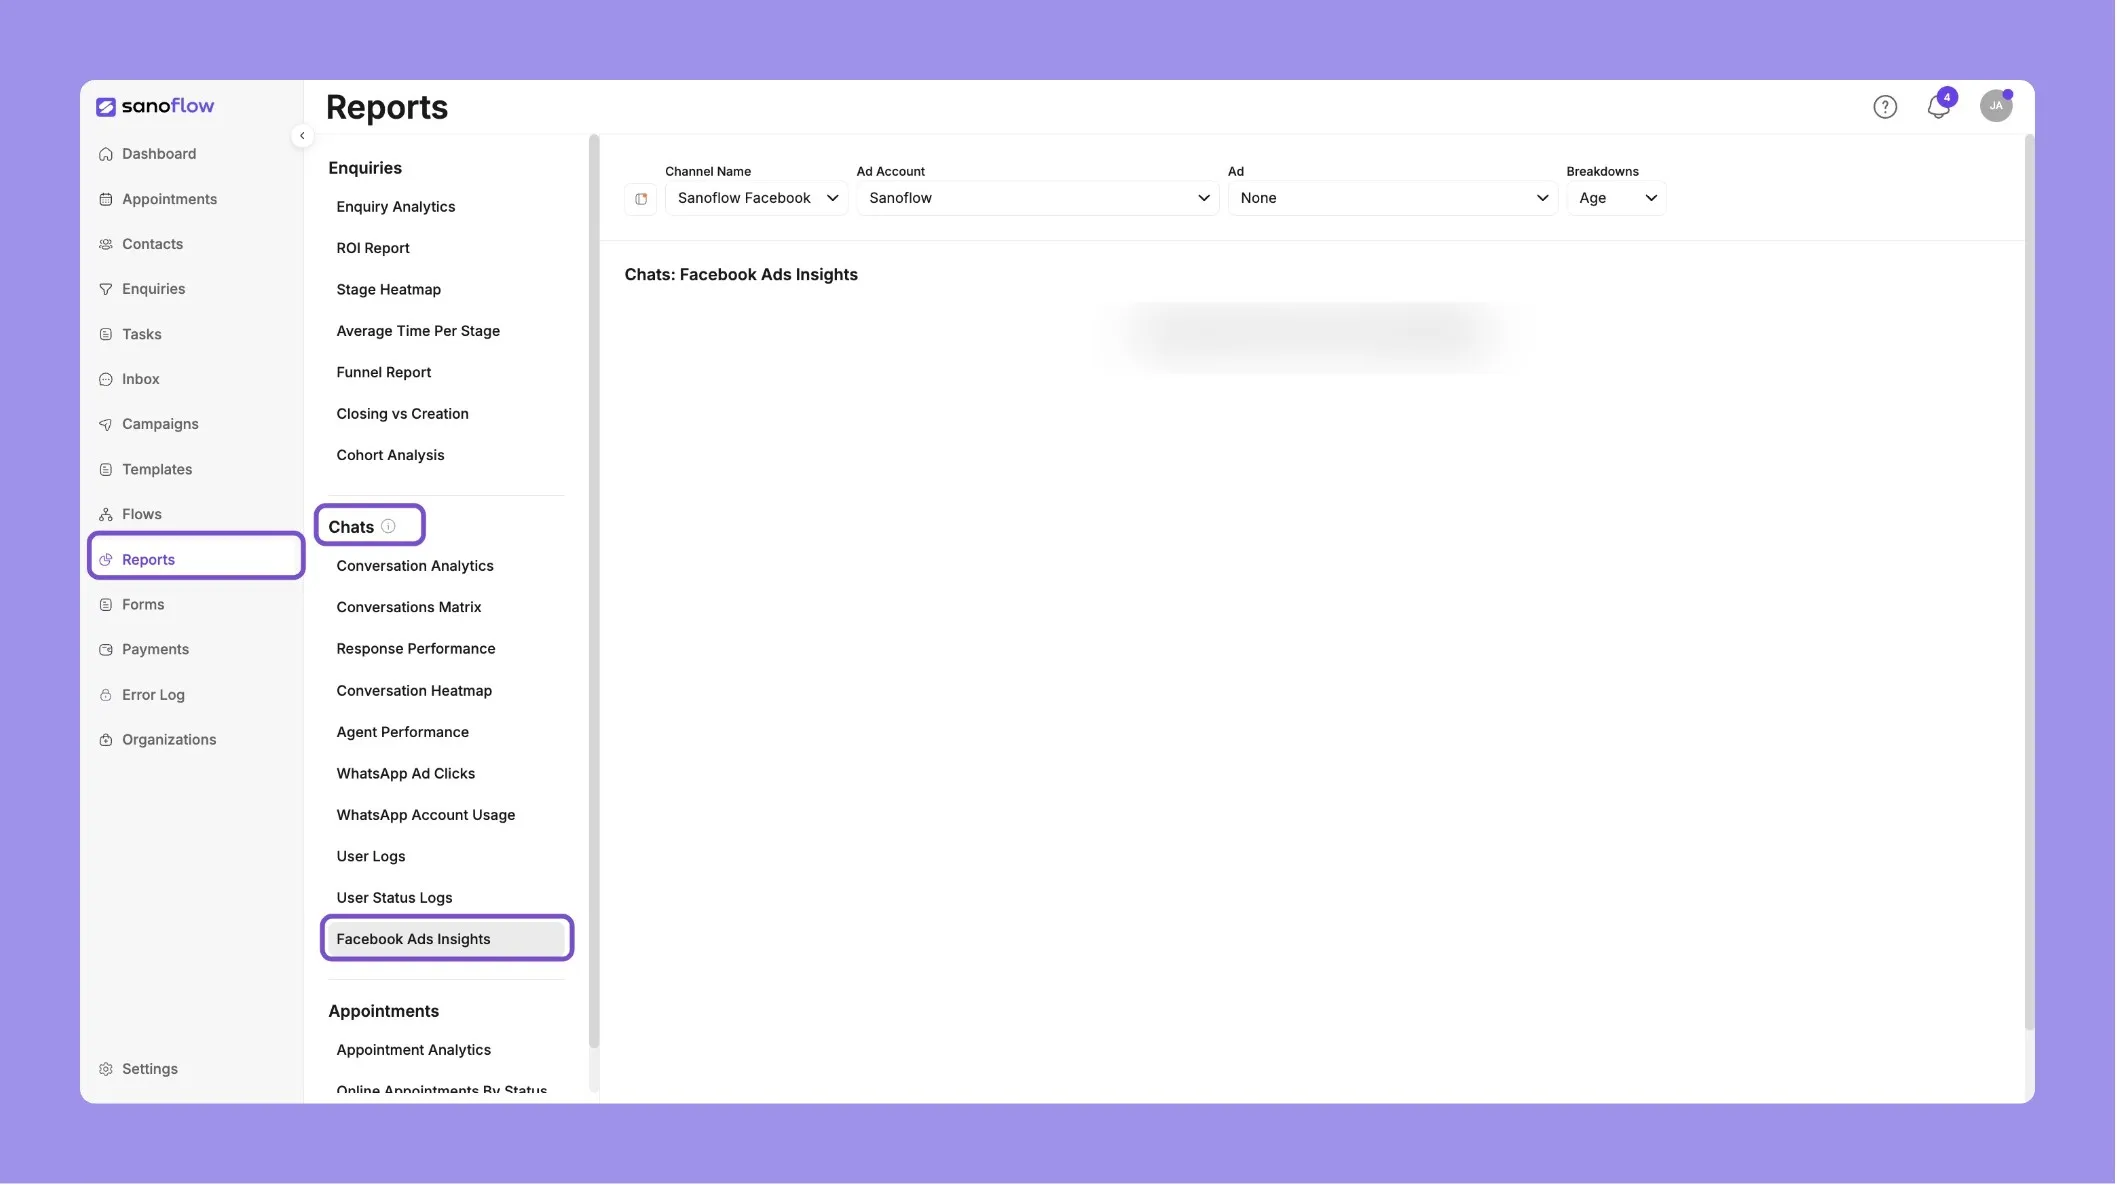
Task: Click the copy icon left of Channel Name
Action: [641, 198]
